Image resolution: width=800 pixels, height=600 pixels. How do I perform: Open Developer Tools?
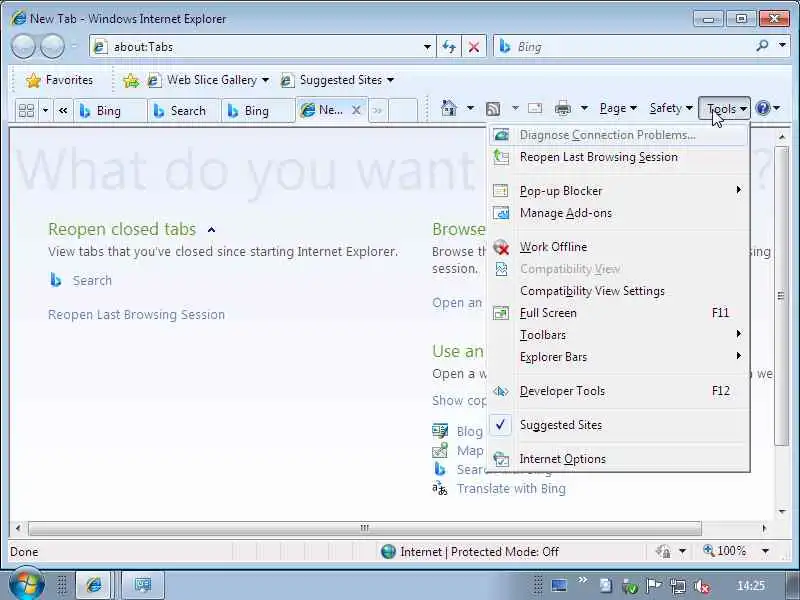(618, 391)
